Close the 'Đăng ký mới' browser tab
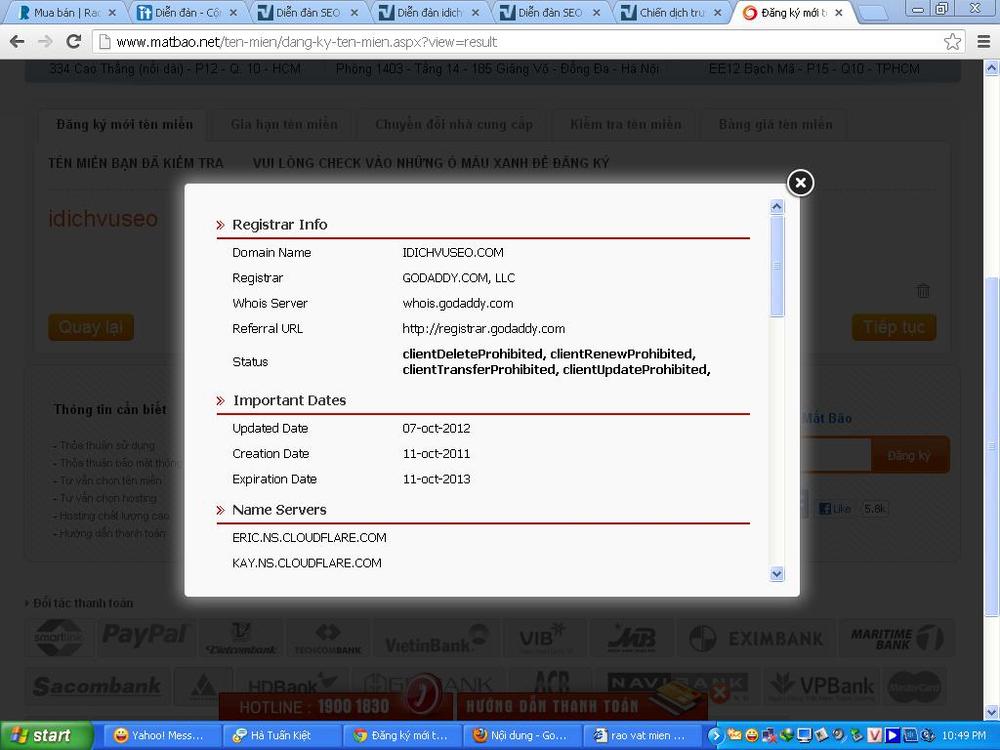 838,13
